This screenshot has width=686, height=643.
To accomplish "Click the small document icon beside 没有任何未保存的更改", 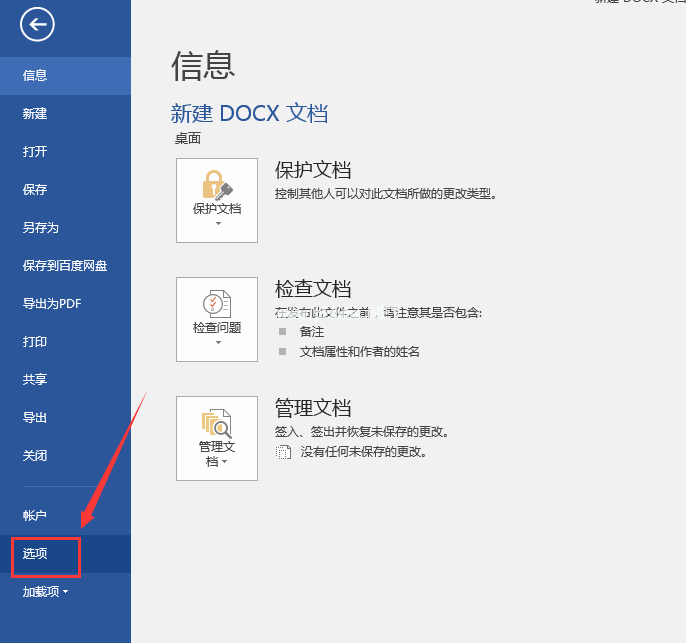I will (x=283, y=452).
